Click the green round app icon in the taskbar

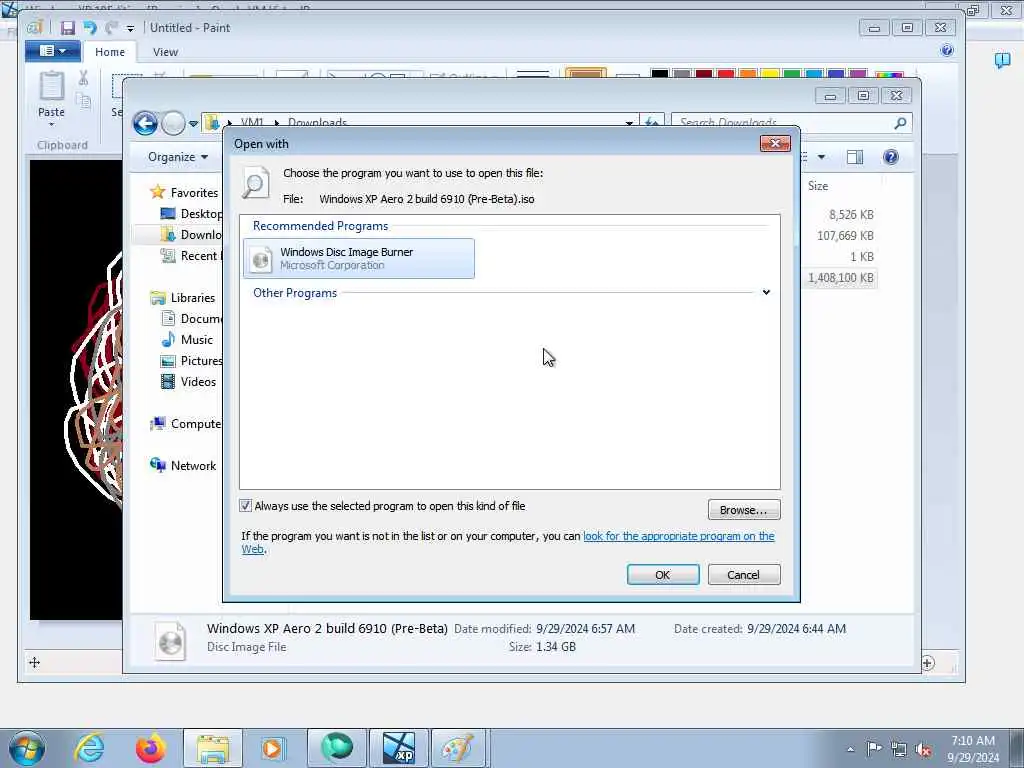[336, 748]
